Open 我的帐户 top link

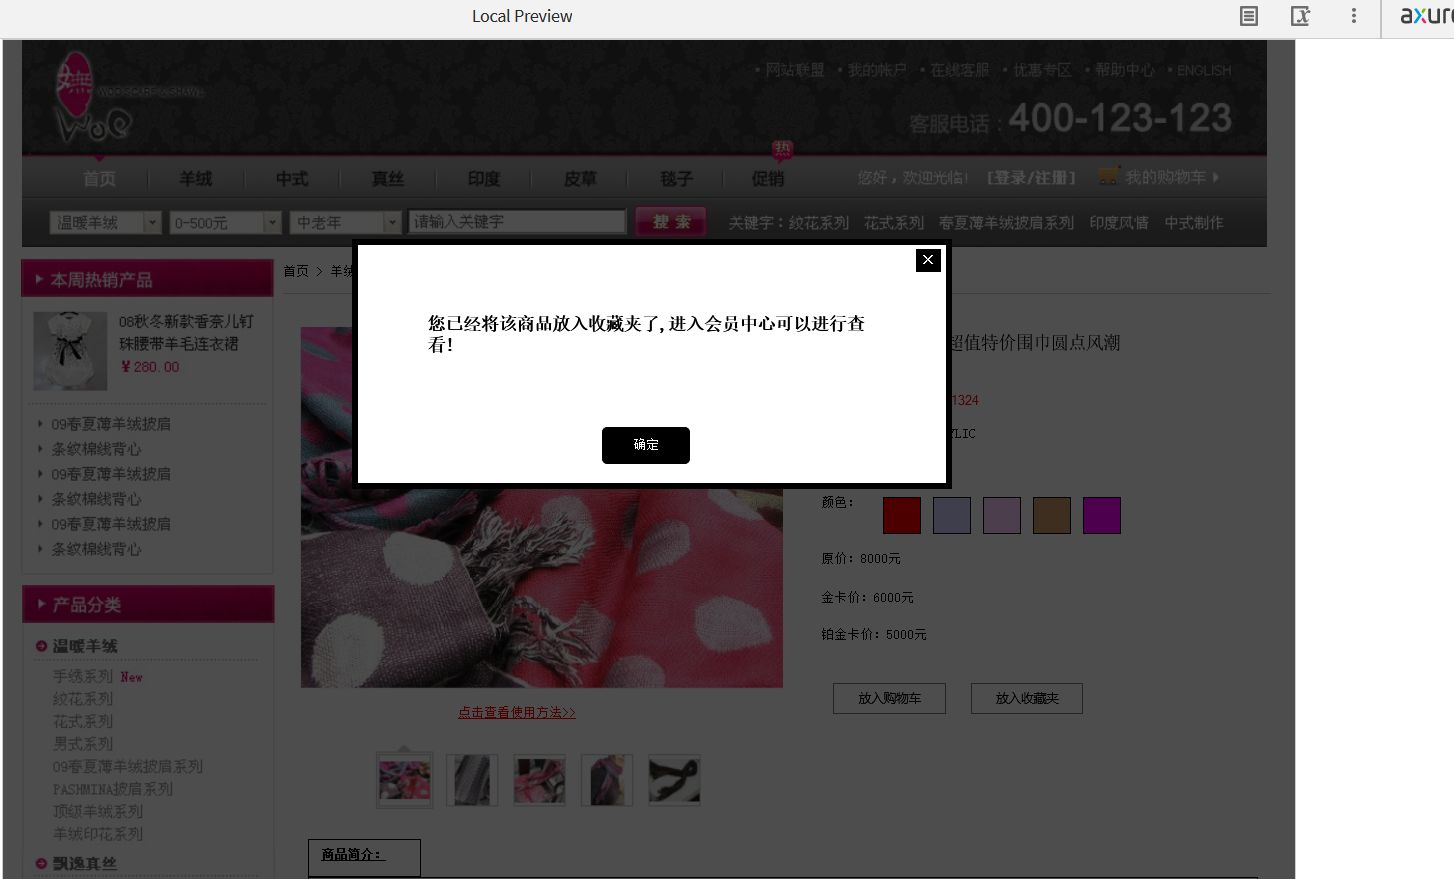click(x=877, y=70)
